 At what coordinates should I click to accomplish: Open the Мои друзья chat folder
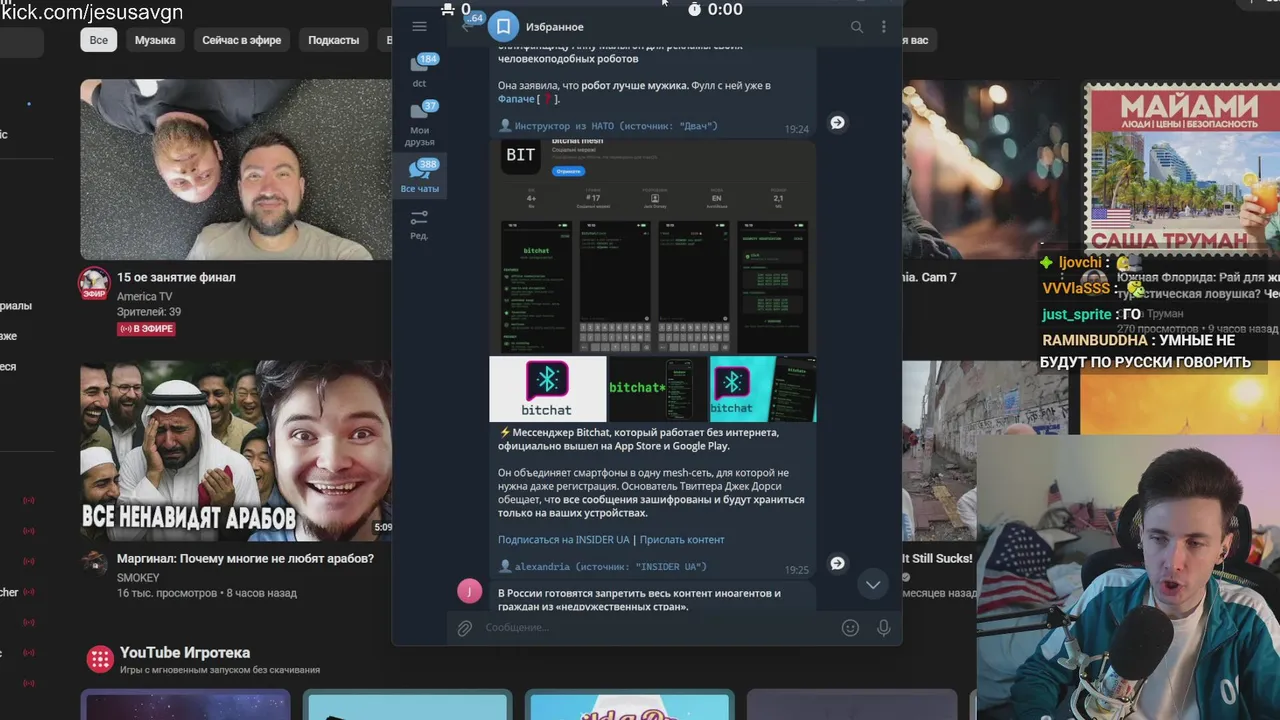click(420, 124)
